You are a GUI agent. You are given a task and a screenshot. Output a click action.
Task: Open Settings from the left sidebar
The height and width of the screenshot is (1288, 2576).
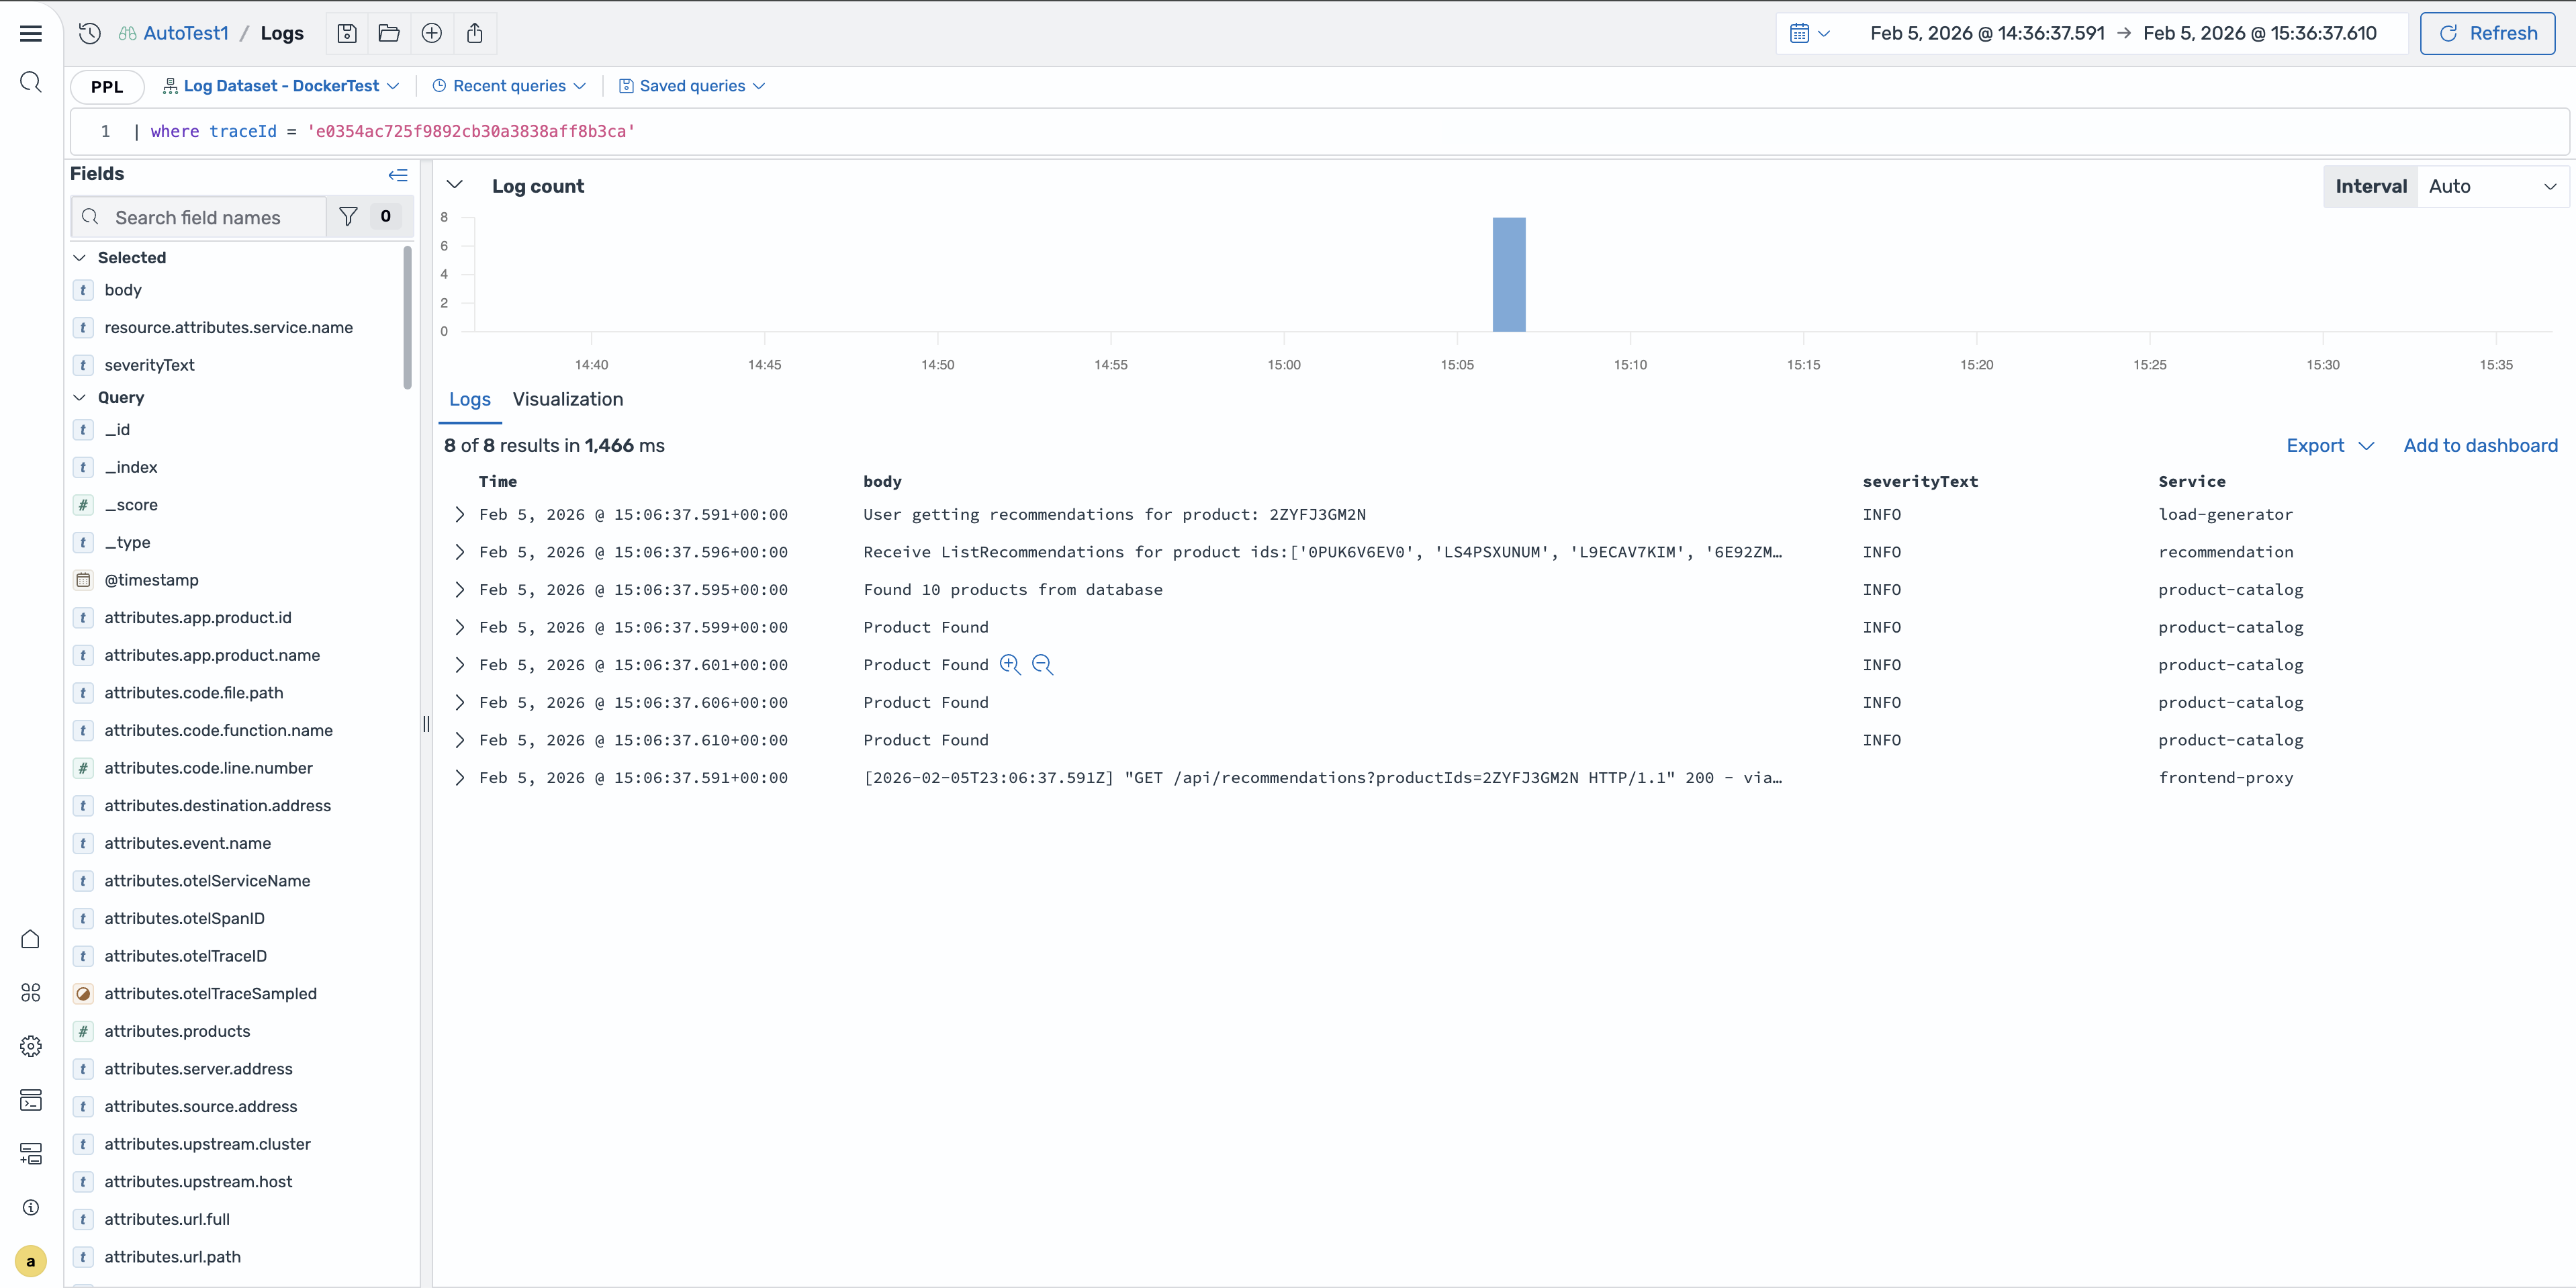[30, 1045]
